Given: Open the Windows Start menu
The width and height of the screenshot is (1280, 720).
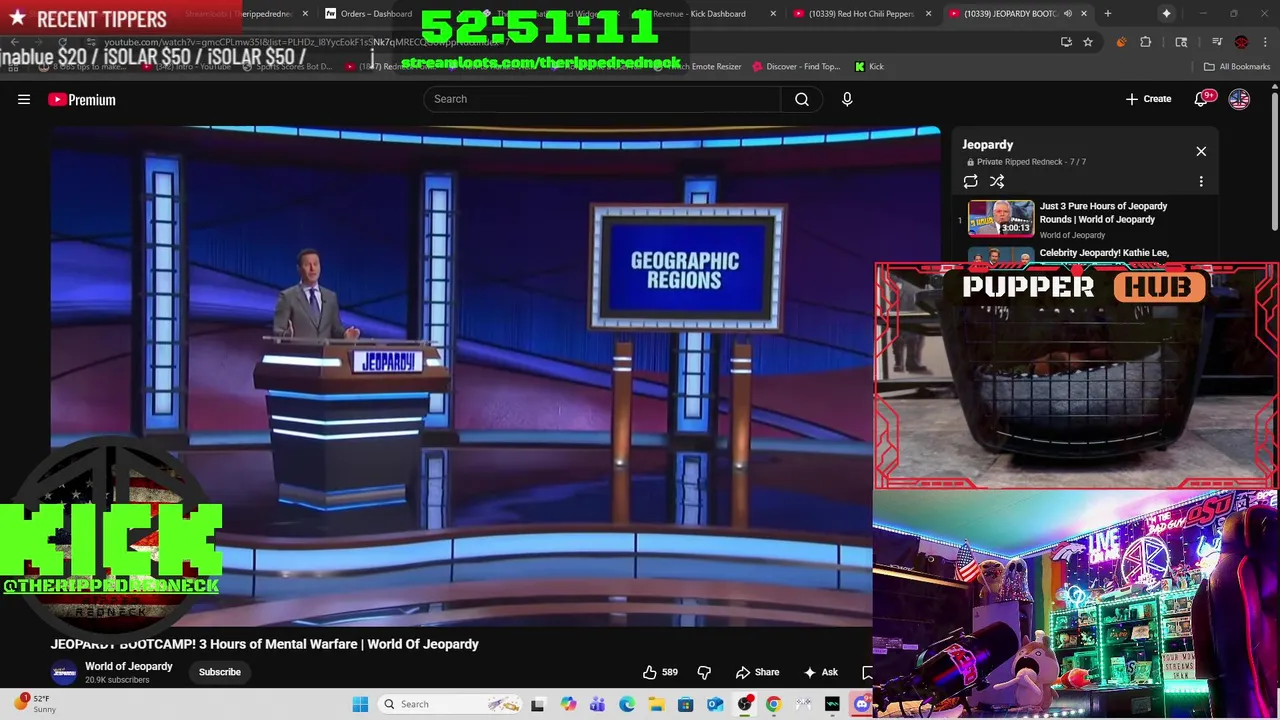Looking at the screenshot, I should (x=360, y=704).
